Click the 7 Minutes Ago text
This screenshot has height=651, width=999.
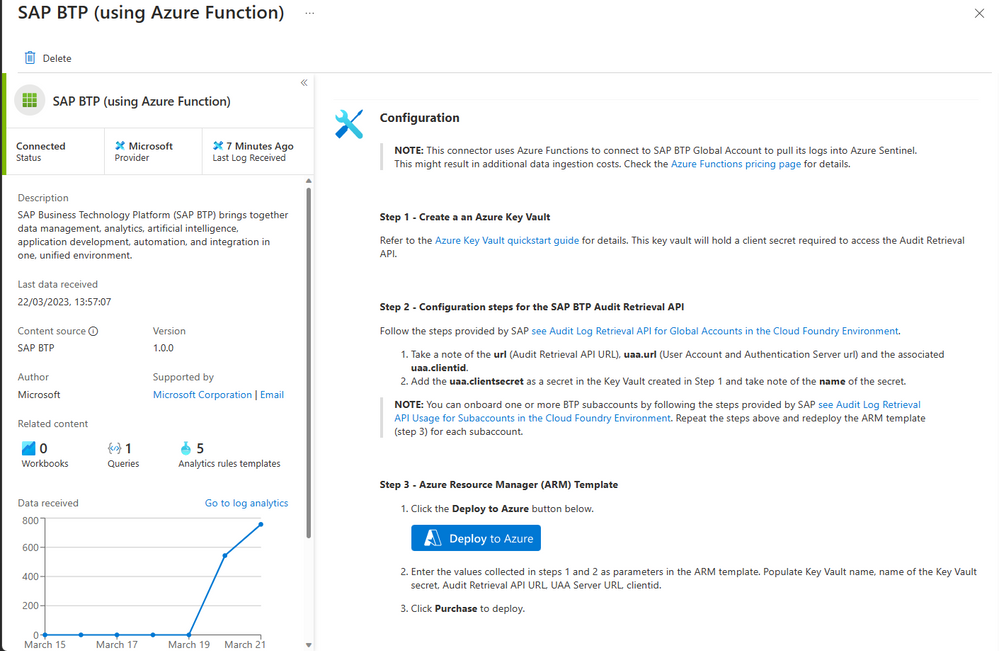[260, 146]
